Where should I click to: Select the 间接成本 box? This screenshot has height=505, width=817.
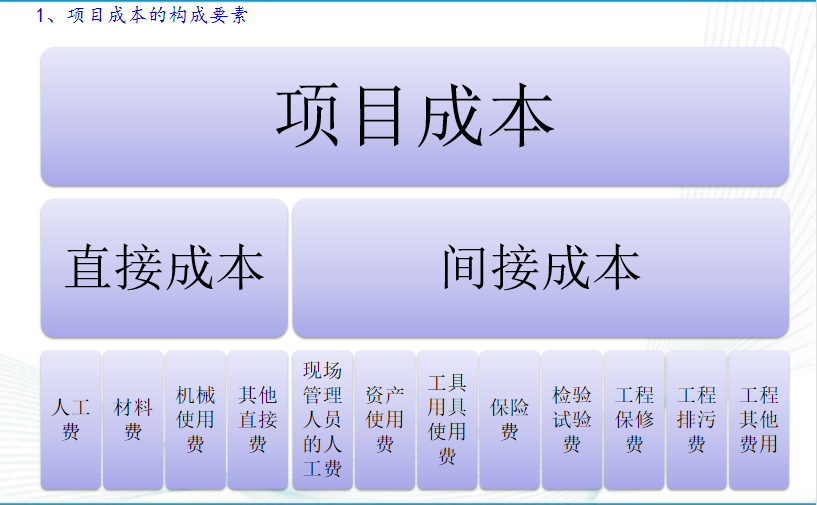tap(541, 268)
